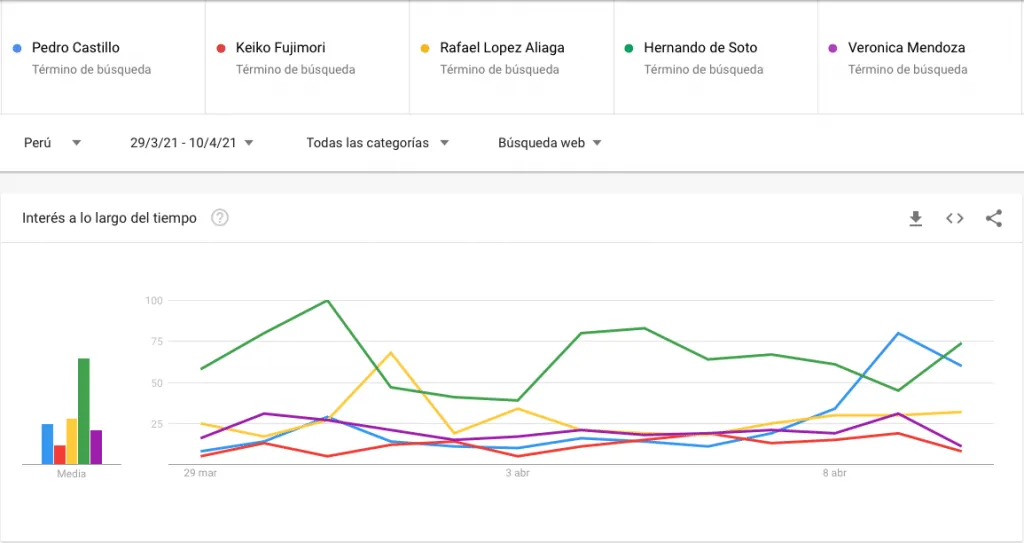Click the '100' y-axis value
The height and width of the screenshot is (543, 1024).
[x=153, y=301]
